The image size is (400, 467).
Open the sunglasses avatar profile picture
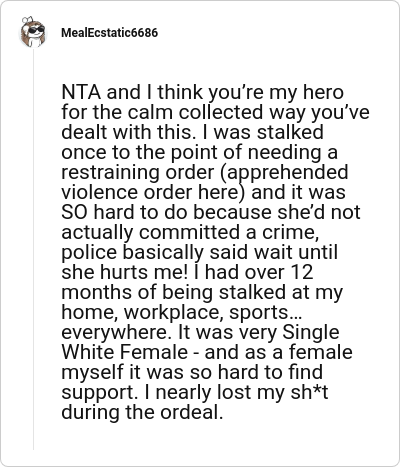click(x=33, y=32)
